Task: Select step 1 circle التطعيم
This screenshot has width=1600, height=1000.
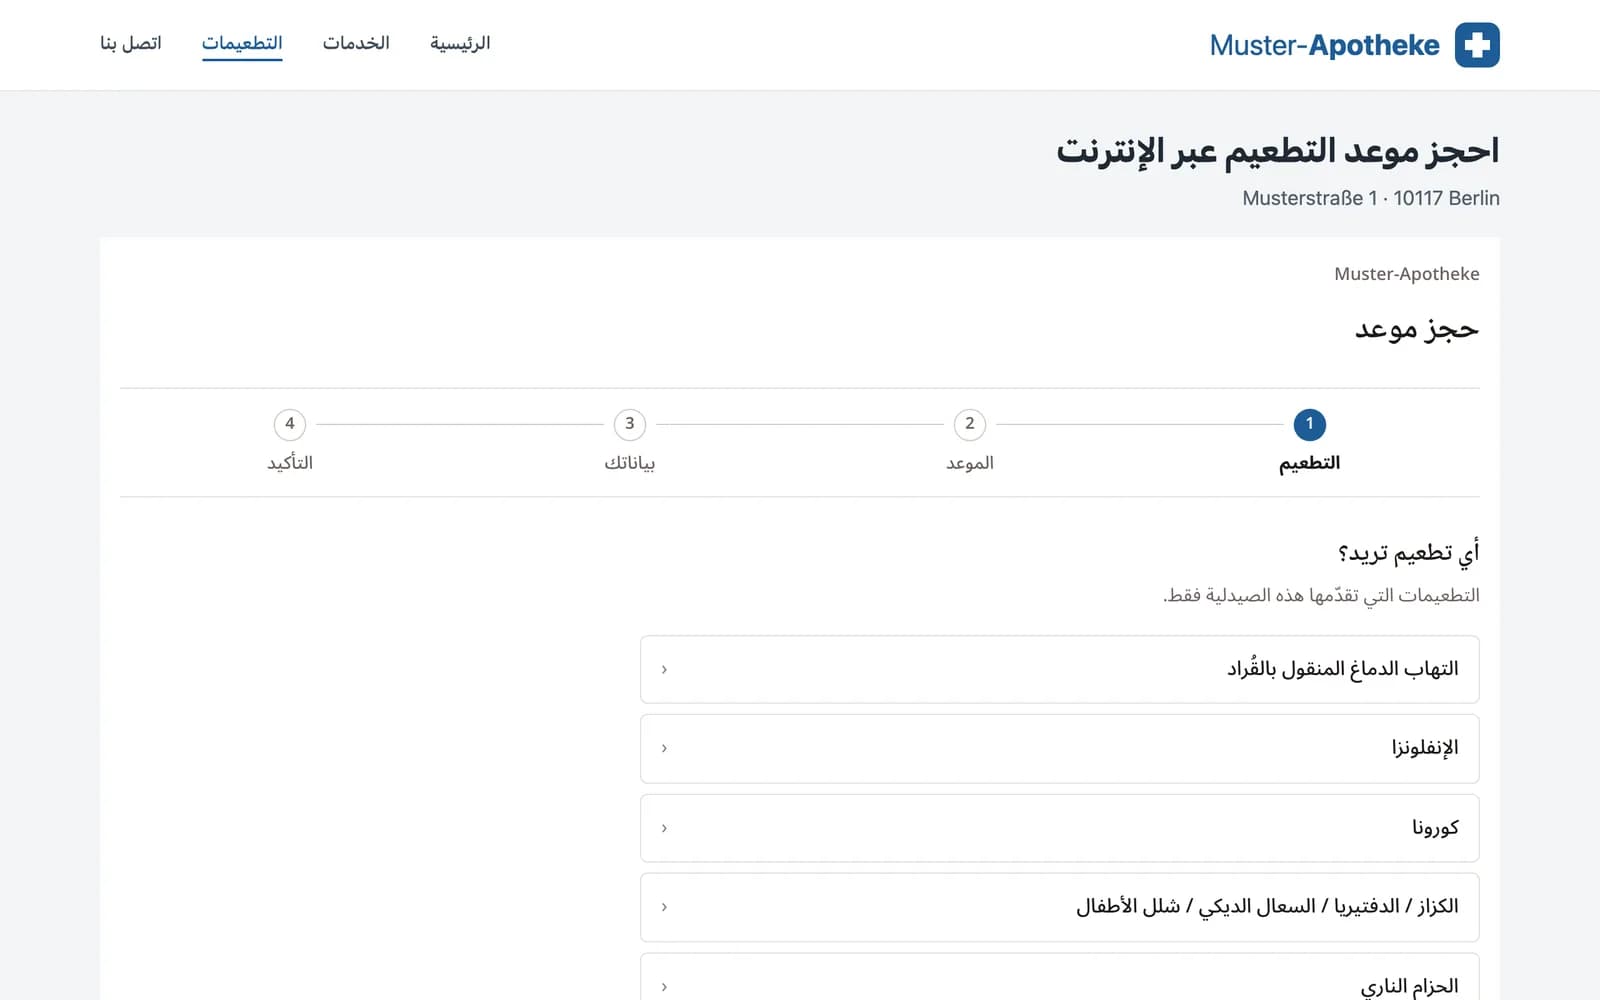Action: pos(1309,424)
